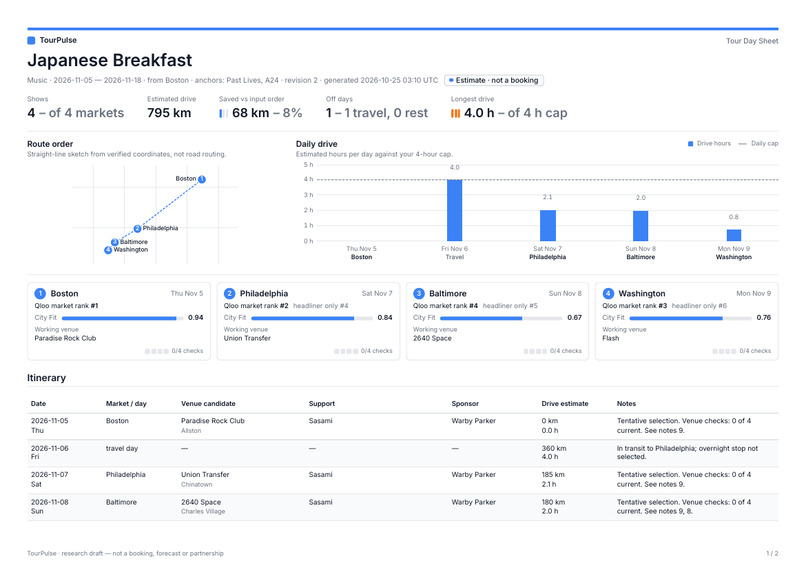Click the 'Estimate · not a booking' badge

click(x=494, y=80)
